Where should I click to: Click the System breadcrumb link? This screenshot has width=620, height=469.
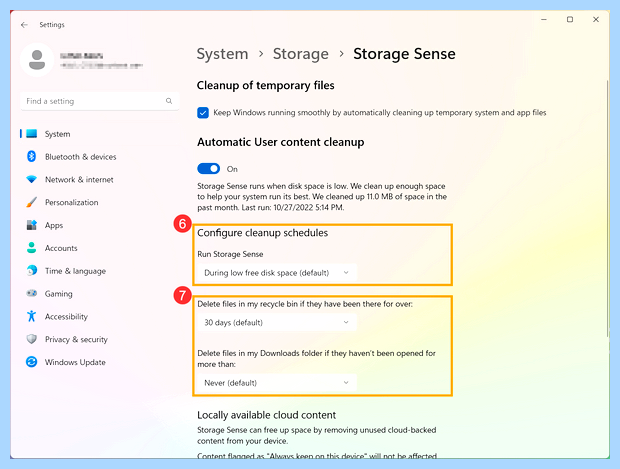[x=223, y=54]
